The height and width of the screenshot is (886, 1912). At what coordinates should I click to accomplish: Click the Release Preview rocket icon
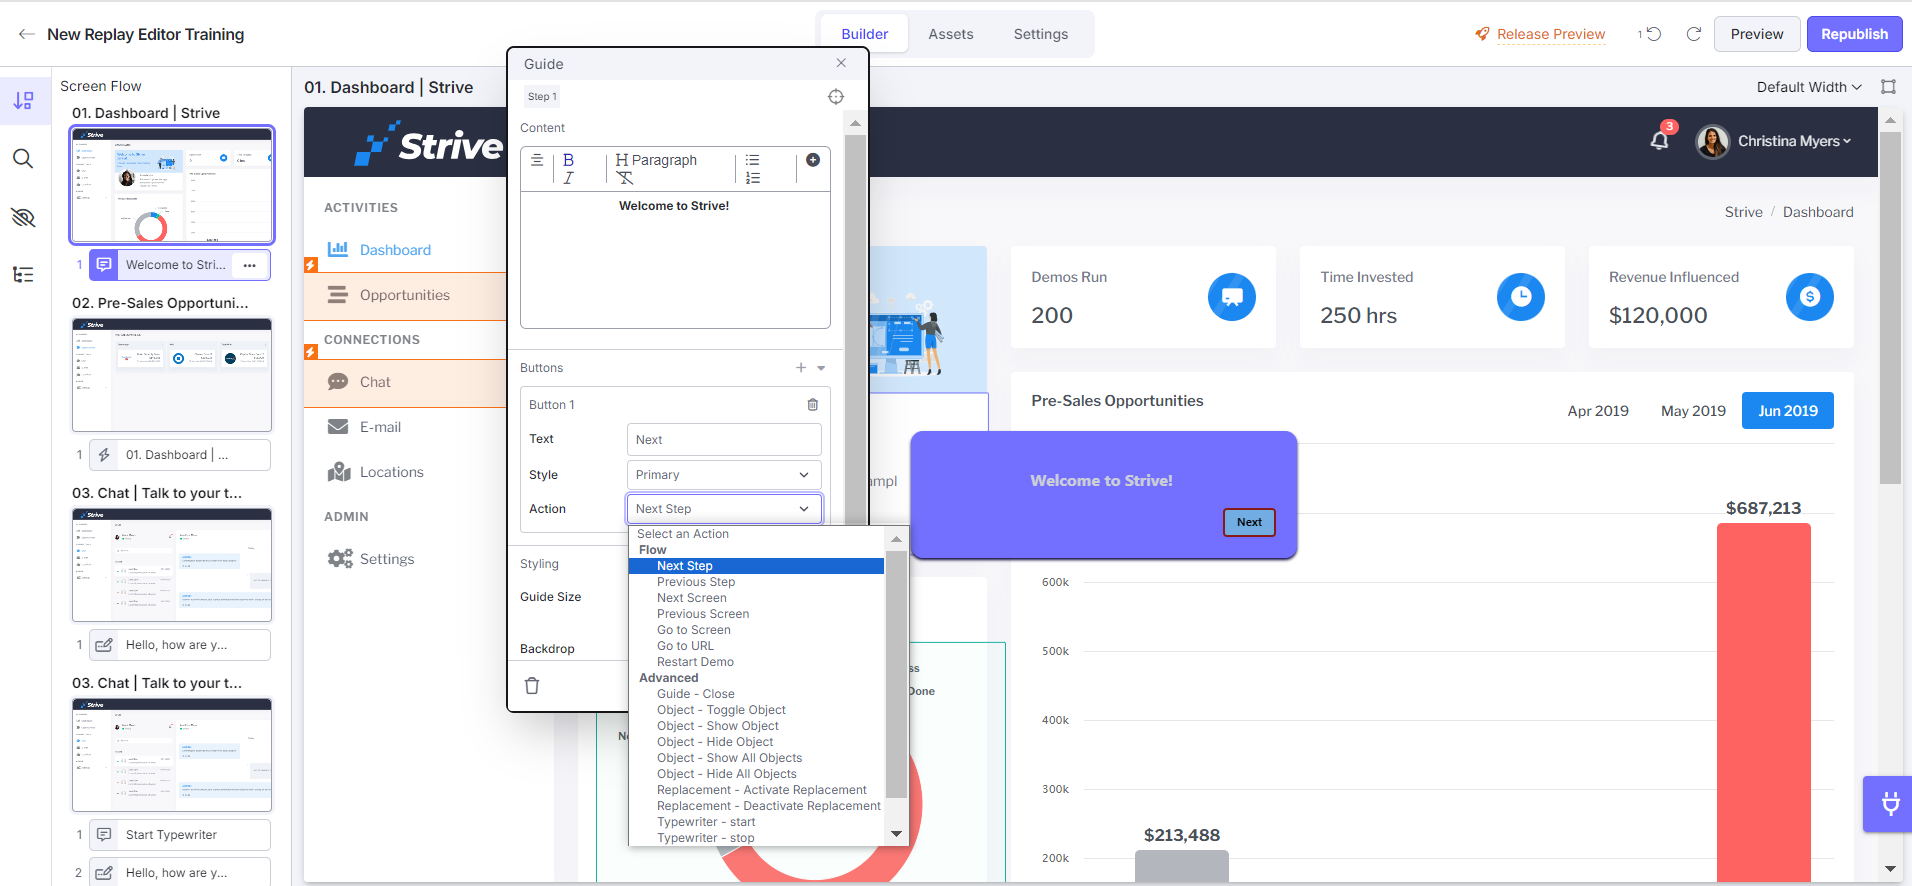1482,34
